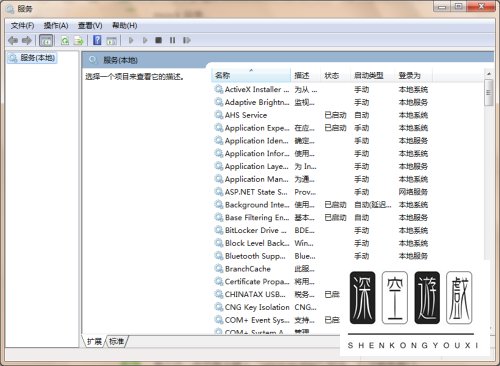Sort by the 名称 column header

pyautogui.click(x=251, y=75)
